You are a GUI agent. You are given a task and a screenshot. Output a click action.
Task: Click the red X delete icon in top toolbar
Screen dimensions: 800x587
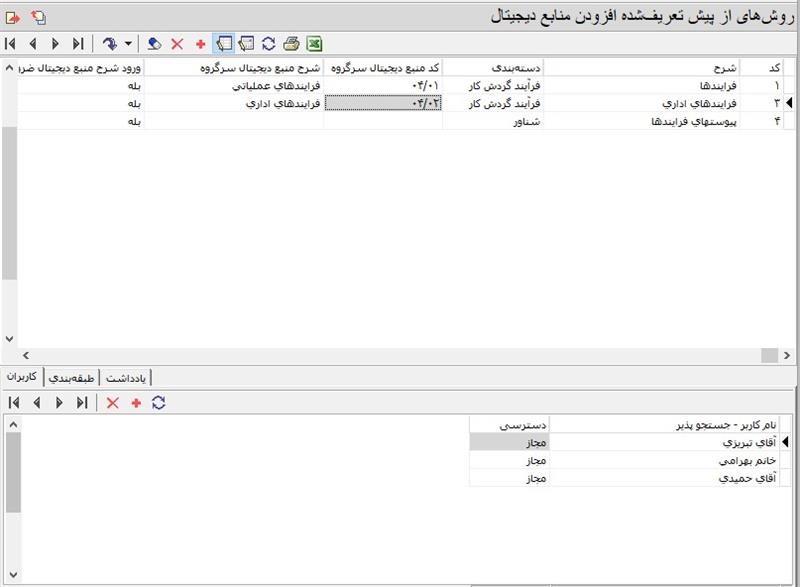(177, 44)
